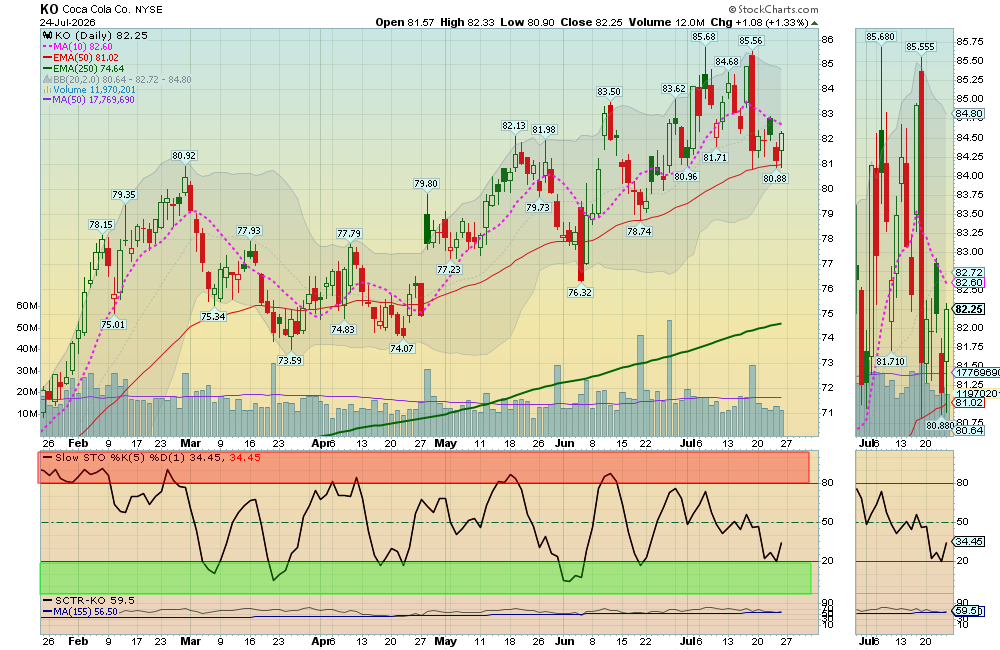Click the purple volume MA(50) legend swatch
Viewport: 1000px width, 650px height.
coord(47,100)
